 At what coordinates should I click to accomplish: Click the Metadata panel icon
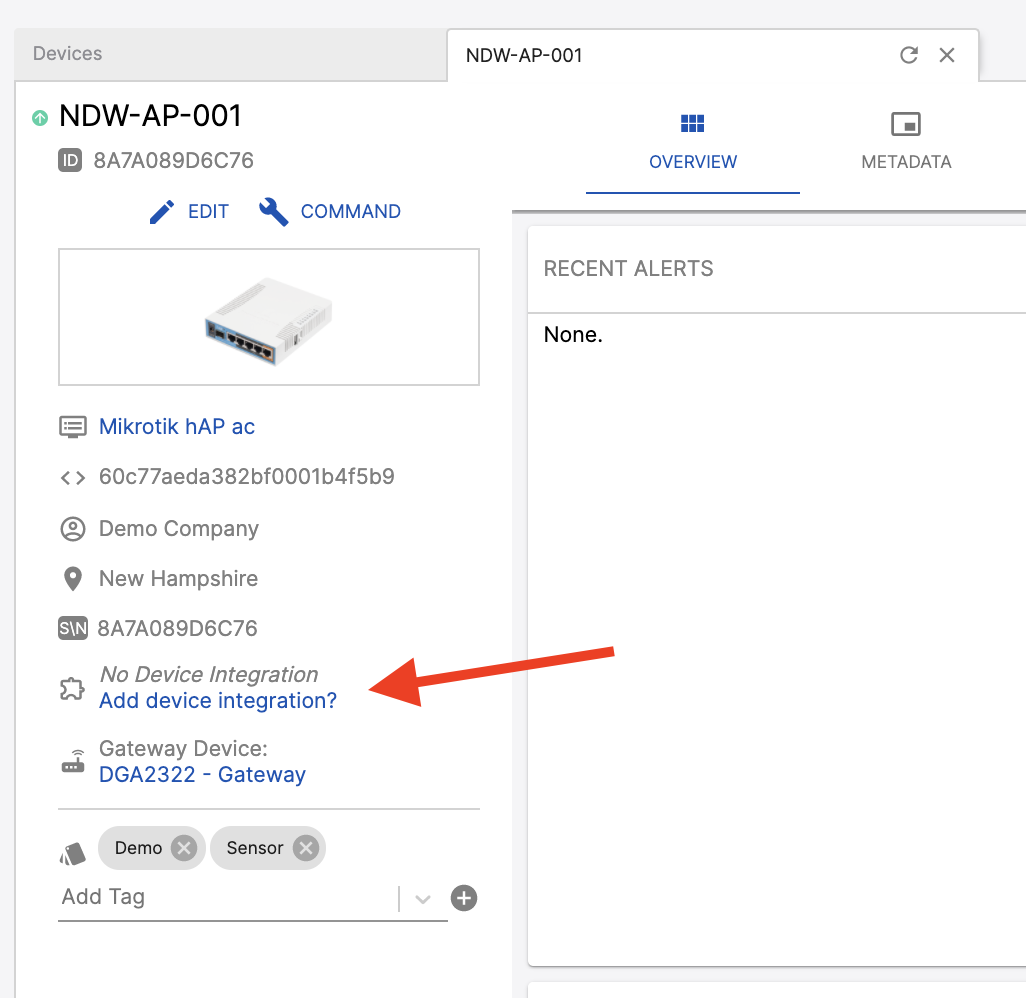point(906,124)
